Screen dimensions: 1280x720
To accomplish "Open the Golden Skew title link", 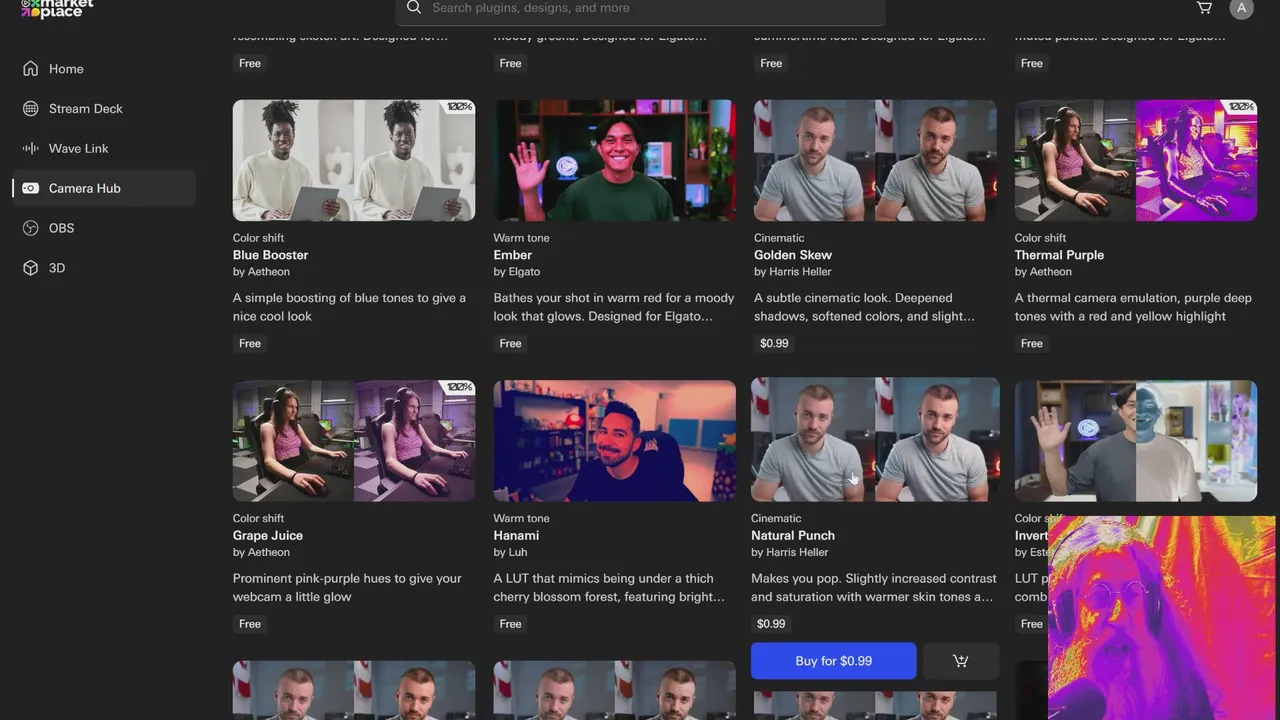I will pyautogui.click(x=793, y=255).
